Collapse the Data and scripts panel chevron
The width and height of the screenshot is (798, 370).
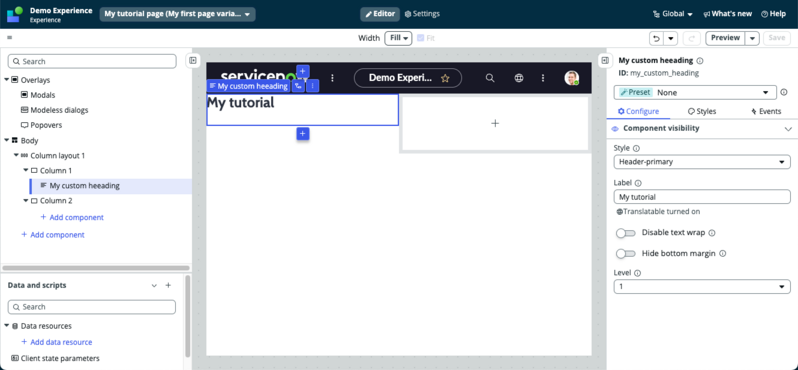[x=154, y=286]
